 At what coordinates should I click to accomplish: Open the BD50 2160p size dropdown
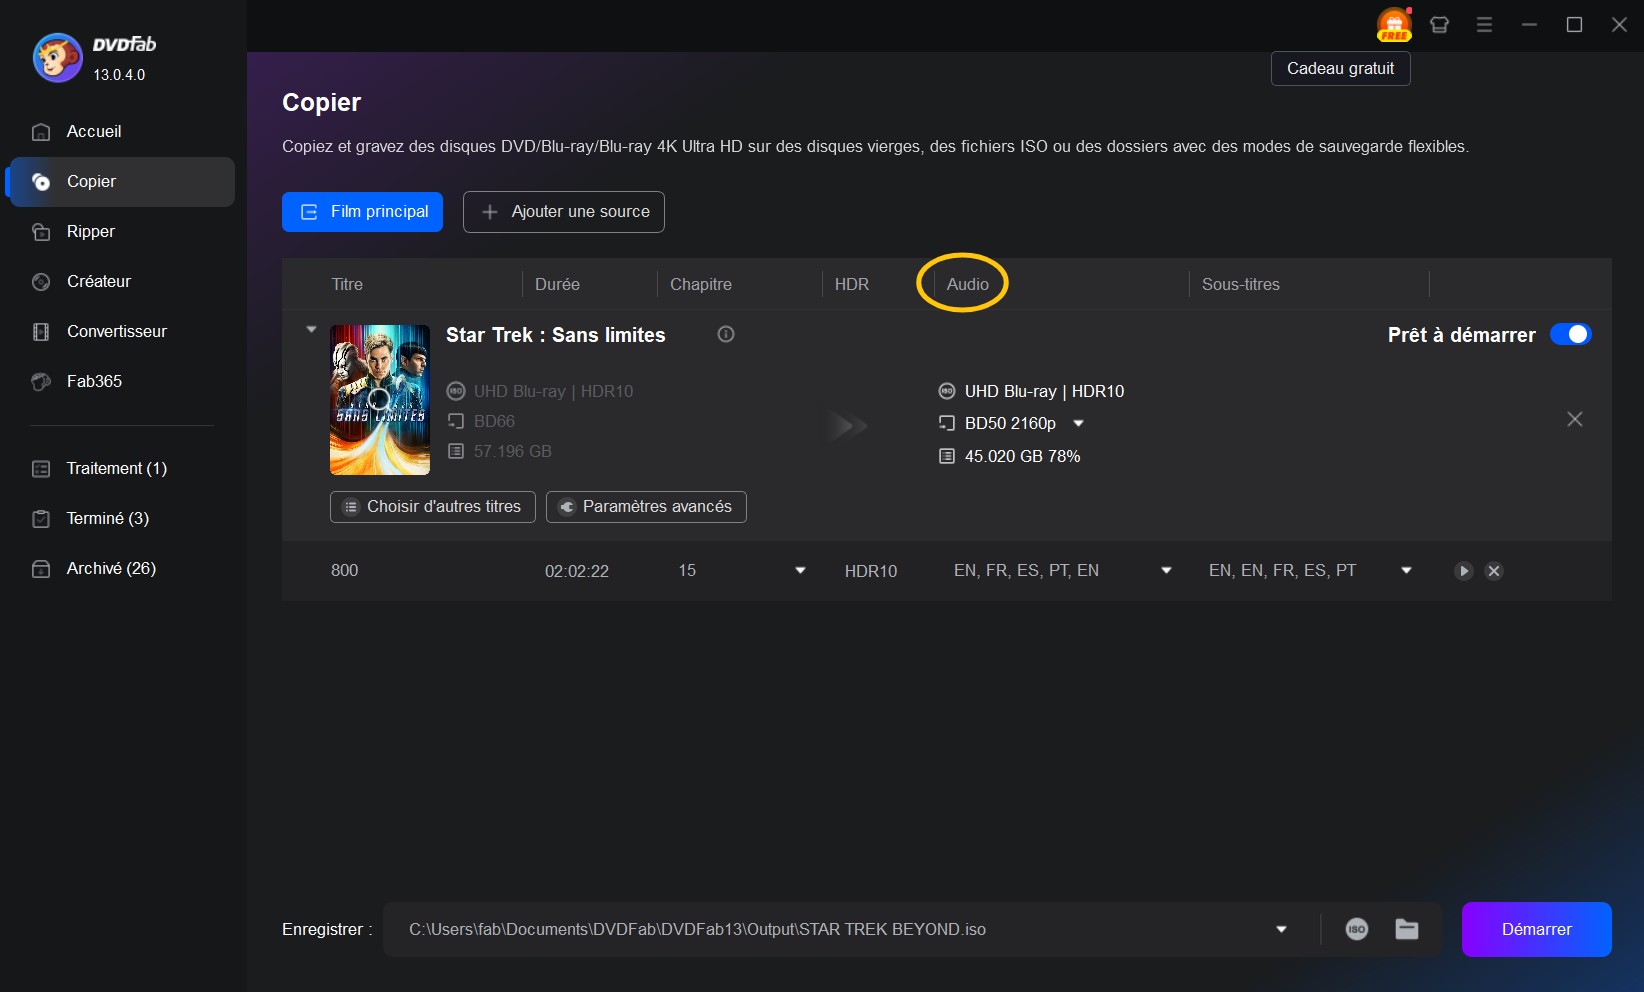[1078, 423]
